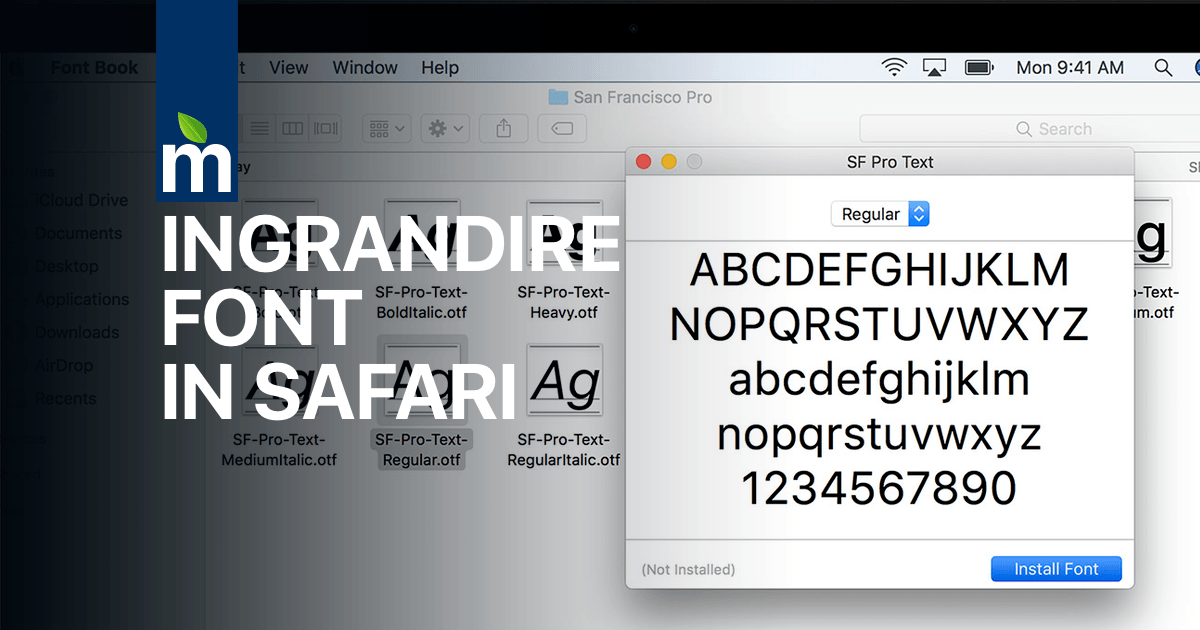Open AirDrop in Finder sidebar

(x=64, y=365)
